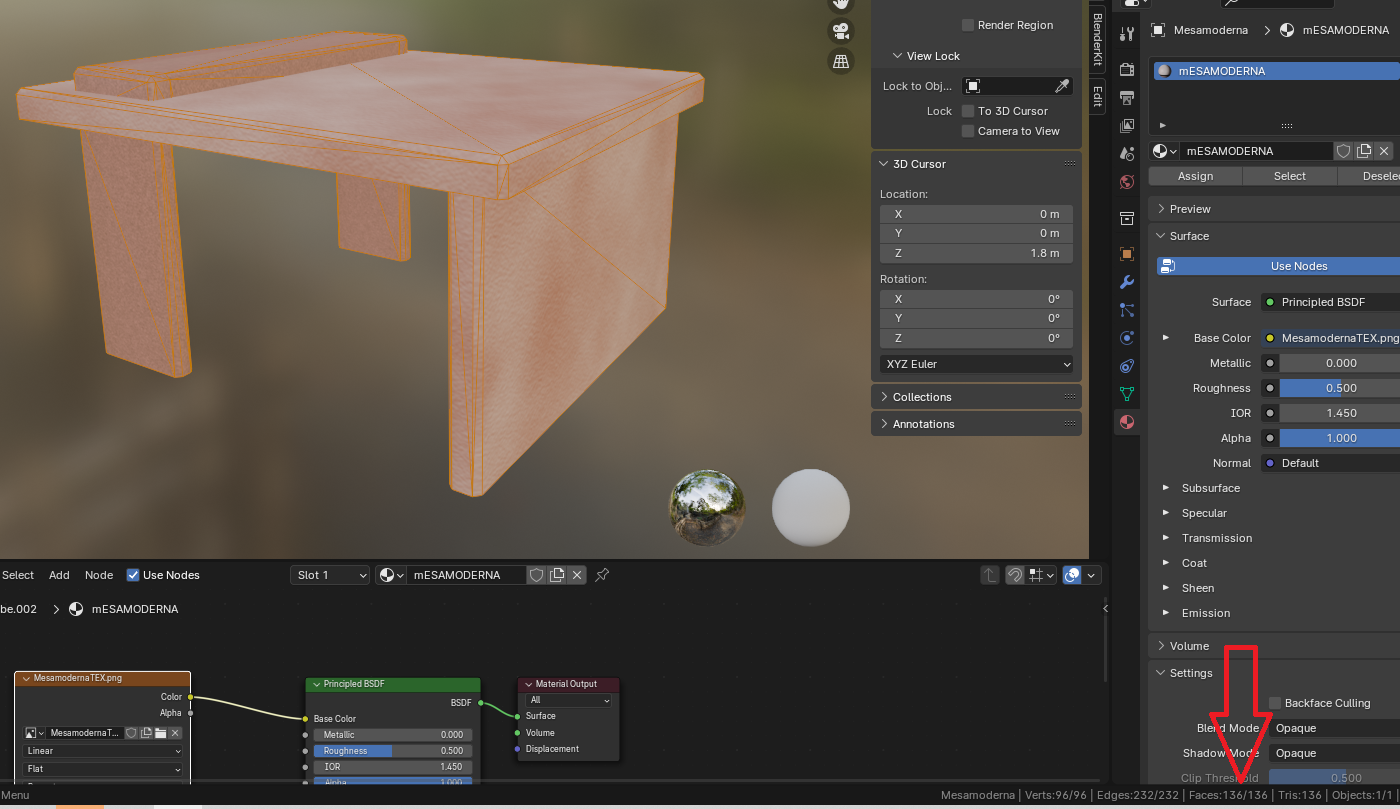Click the Use Nodes button in Surface panel
Viewport: 1400px width, 809px height.
click(x=1278, y=266)
